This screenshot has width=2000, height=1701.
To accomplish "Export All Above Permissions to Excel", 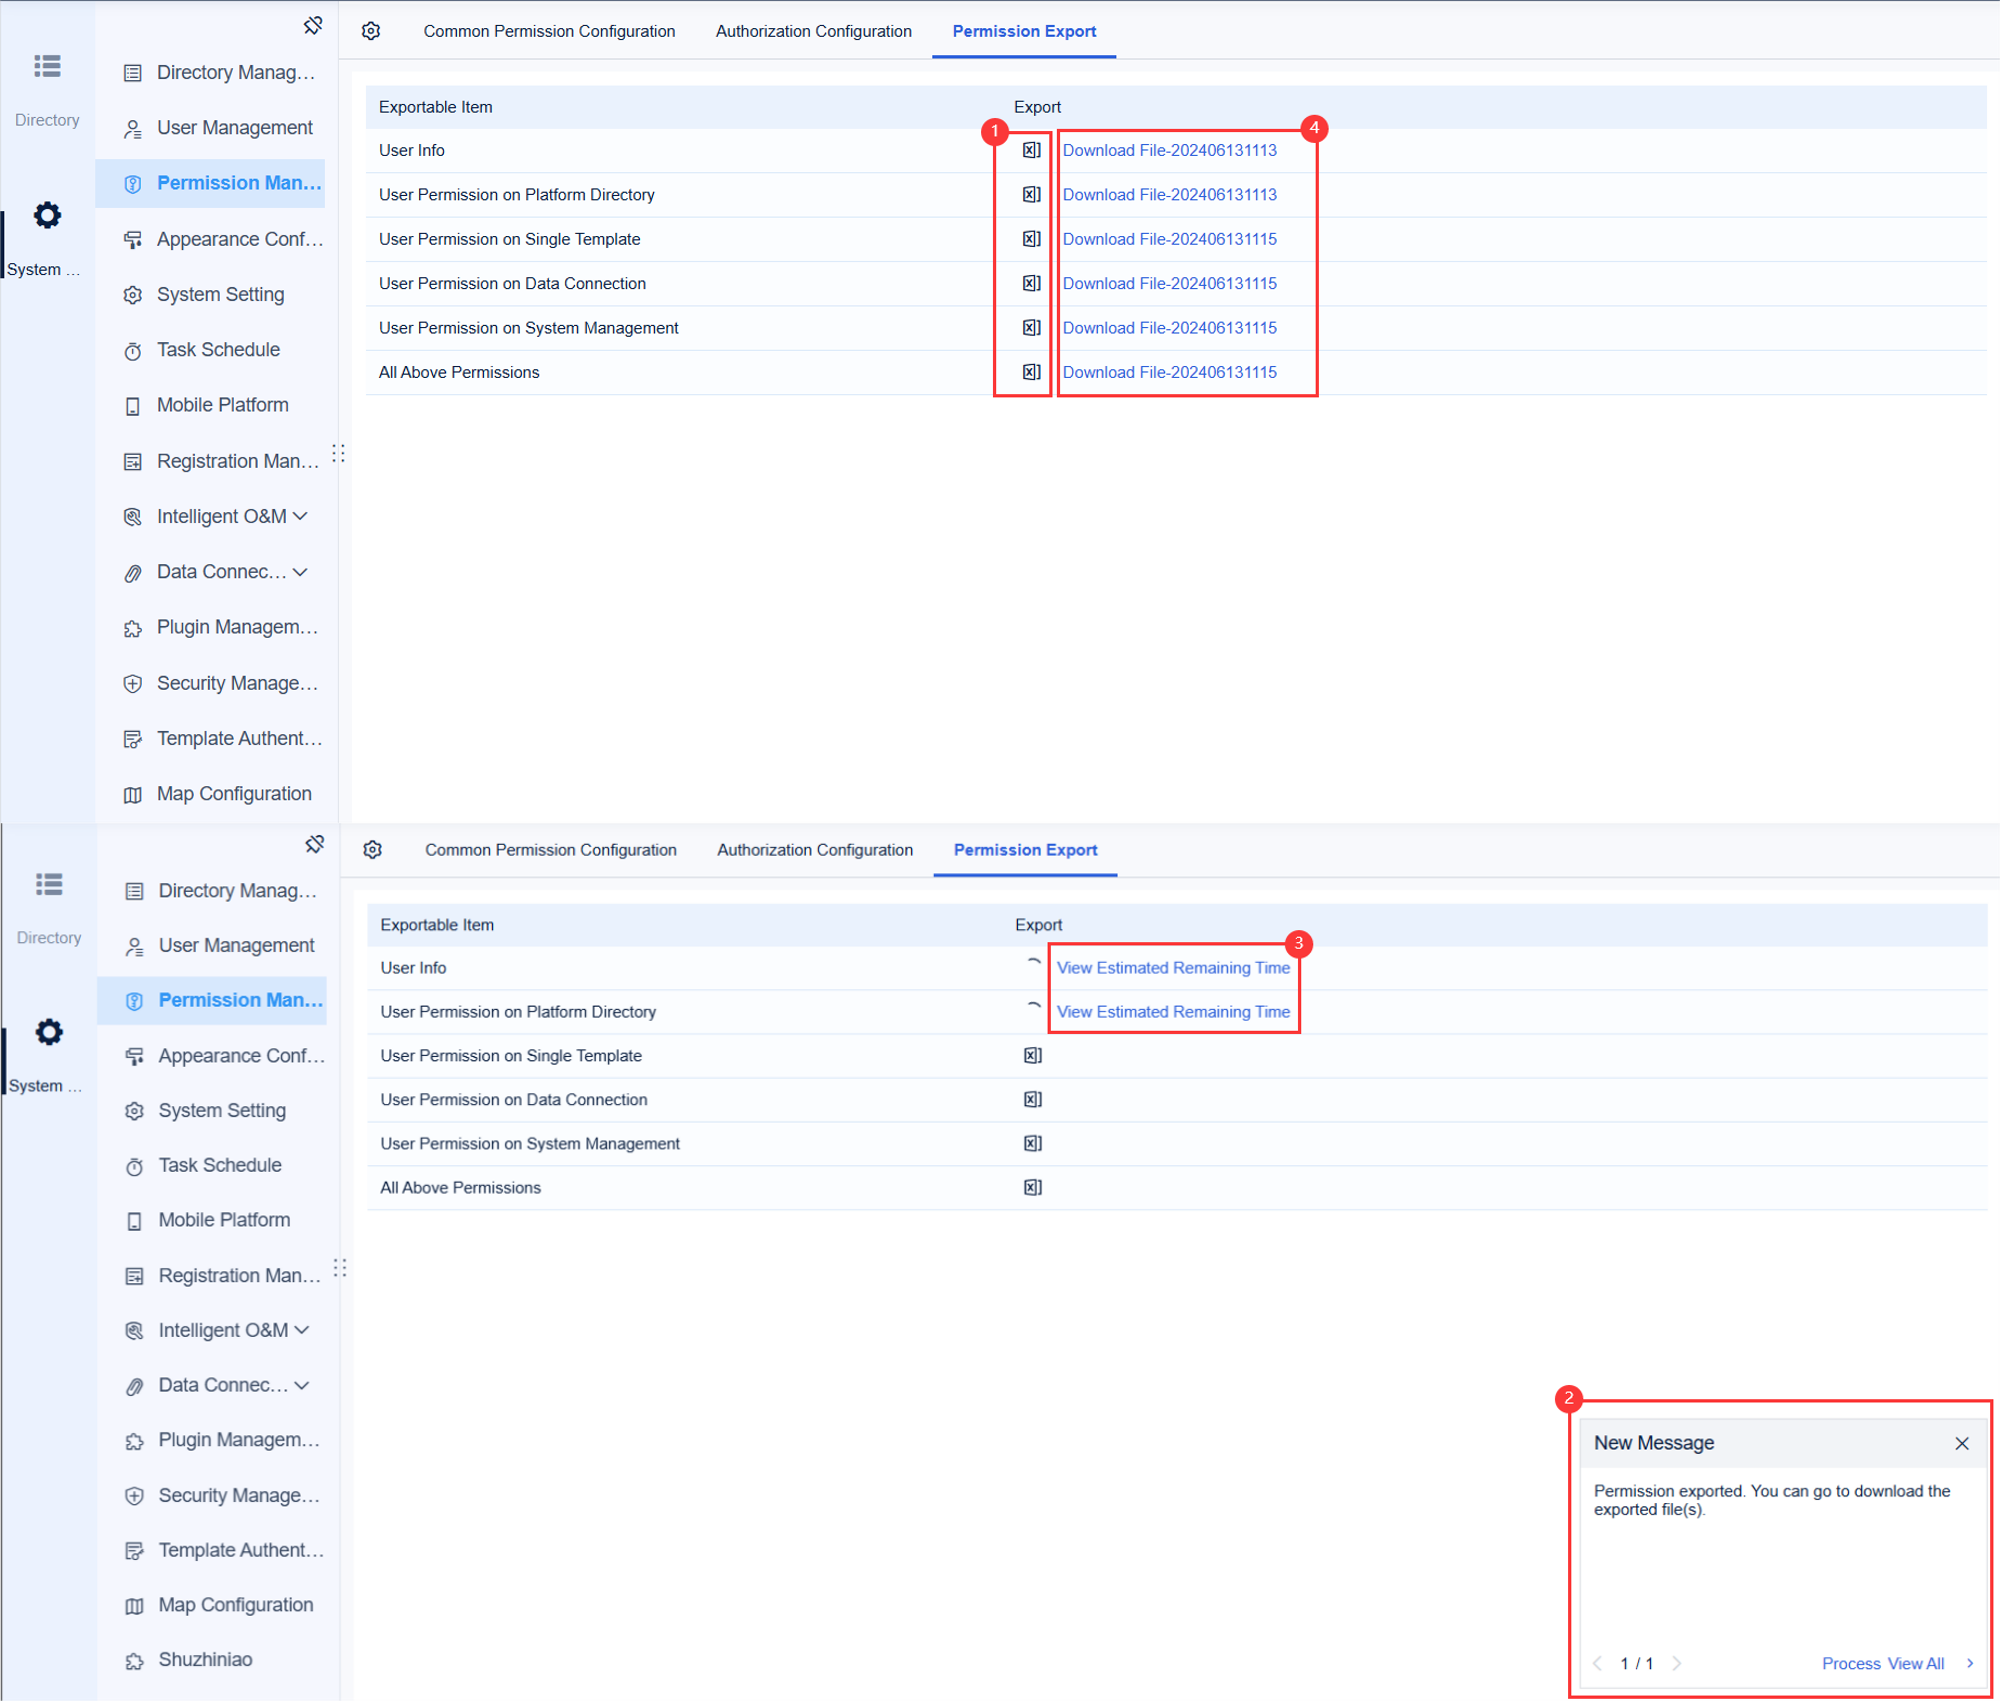I will [x=1030, y=372].
